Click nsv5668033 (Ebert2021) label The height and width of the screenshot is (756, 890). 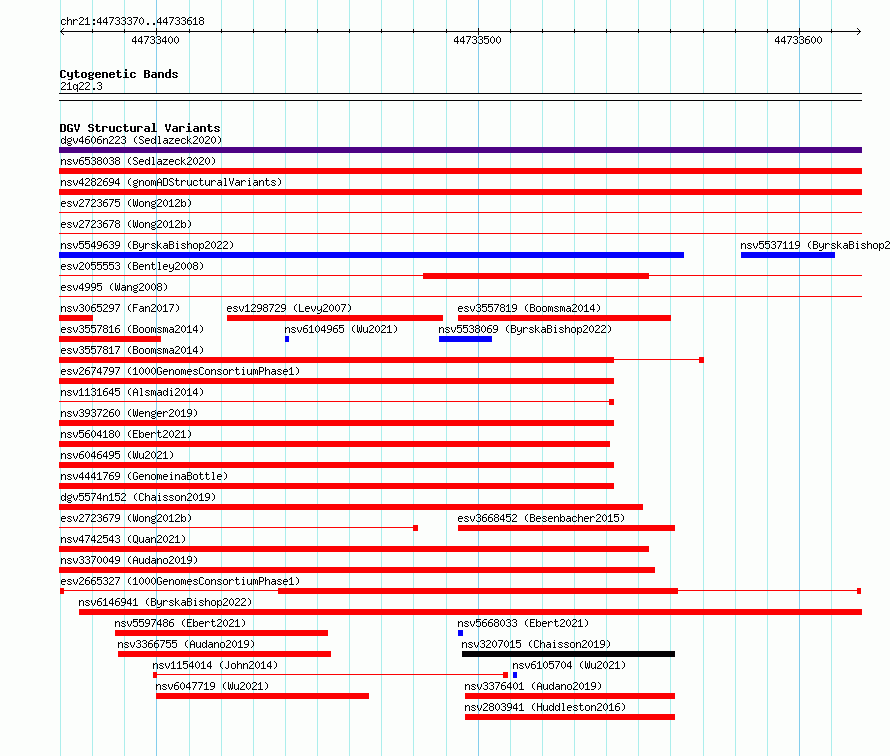point(523,623)
